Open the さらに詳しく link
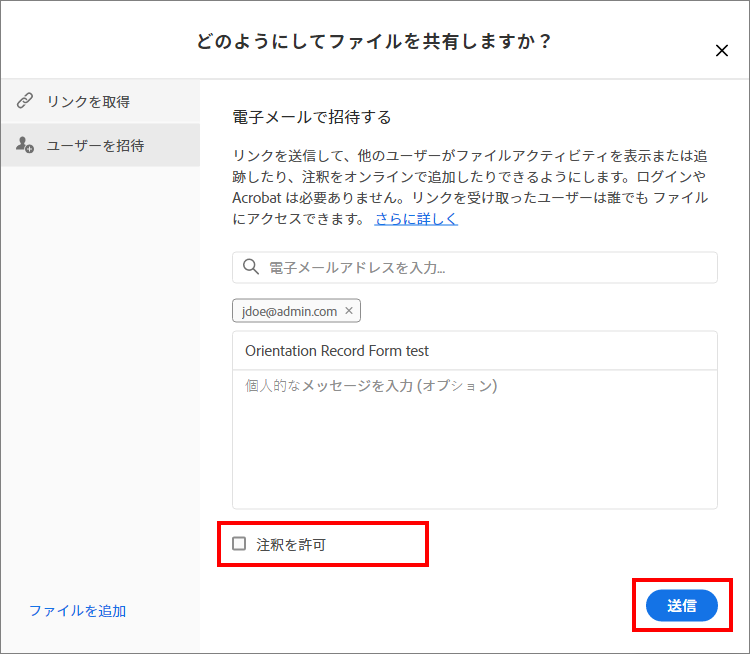This screenshot has width=750, height=654. (x=416, y=219)
